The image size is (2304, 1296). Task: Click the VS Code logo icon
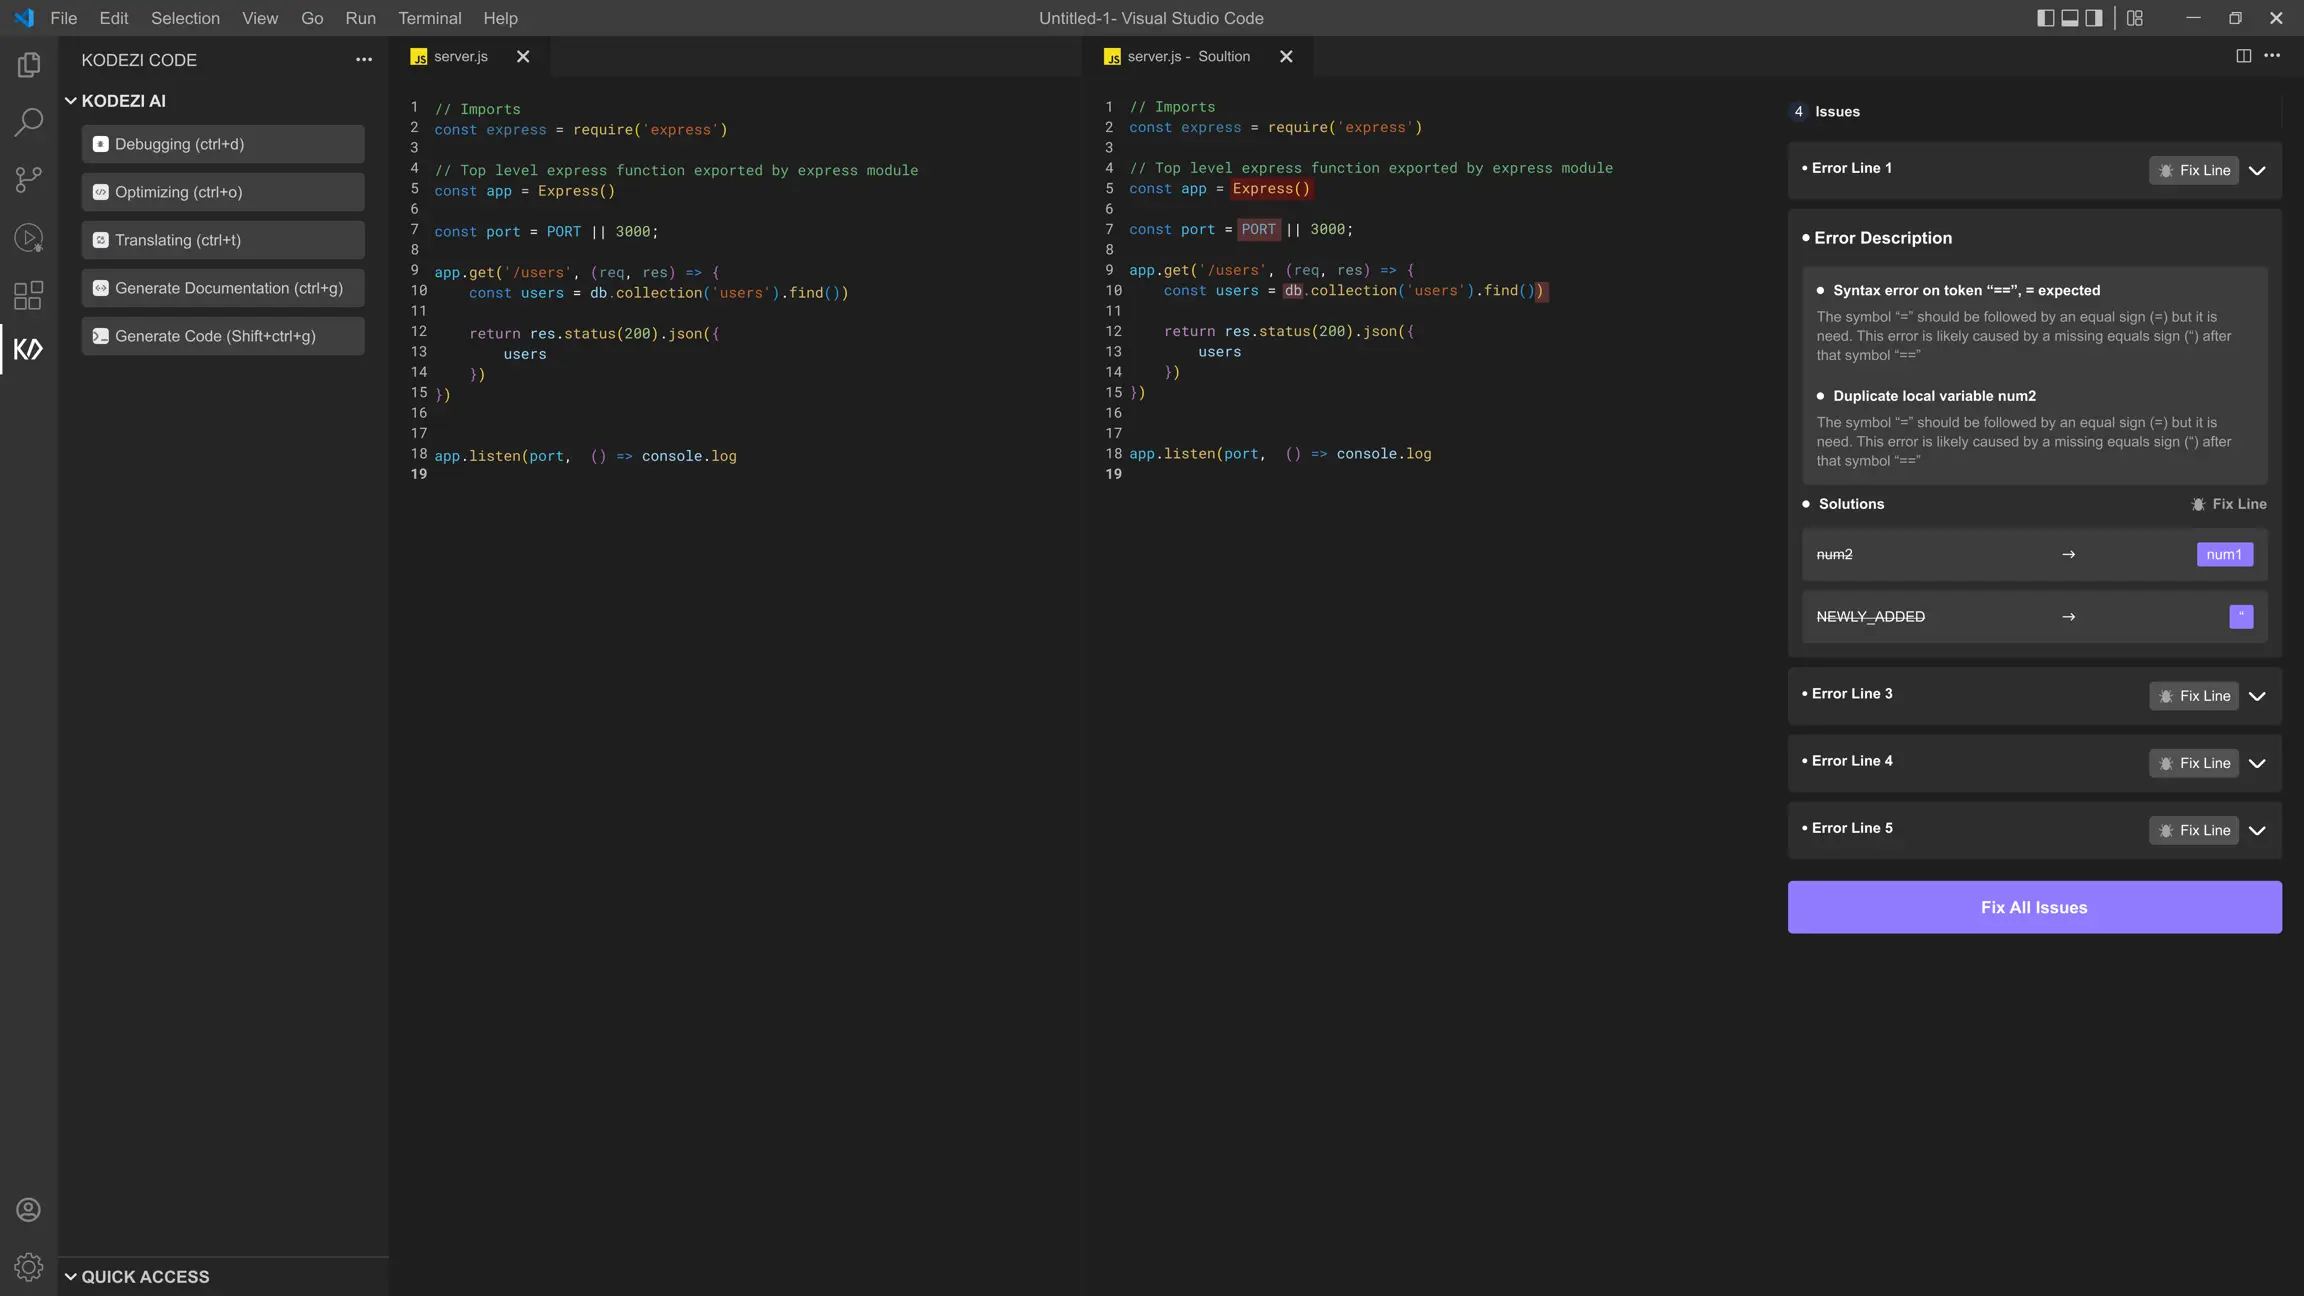[23, 18]
